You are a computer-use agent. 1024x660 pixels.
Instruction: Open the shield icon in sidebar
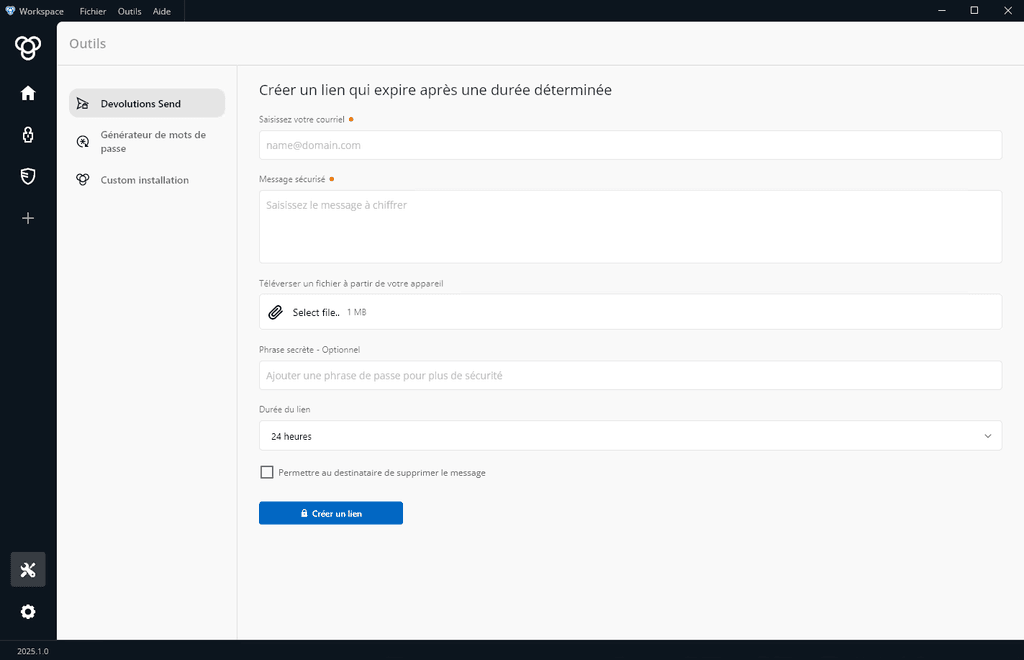tap(28, 176)
